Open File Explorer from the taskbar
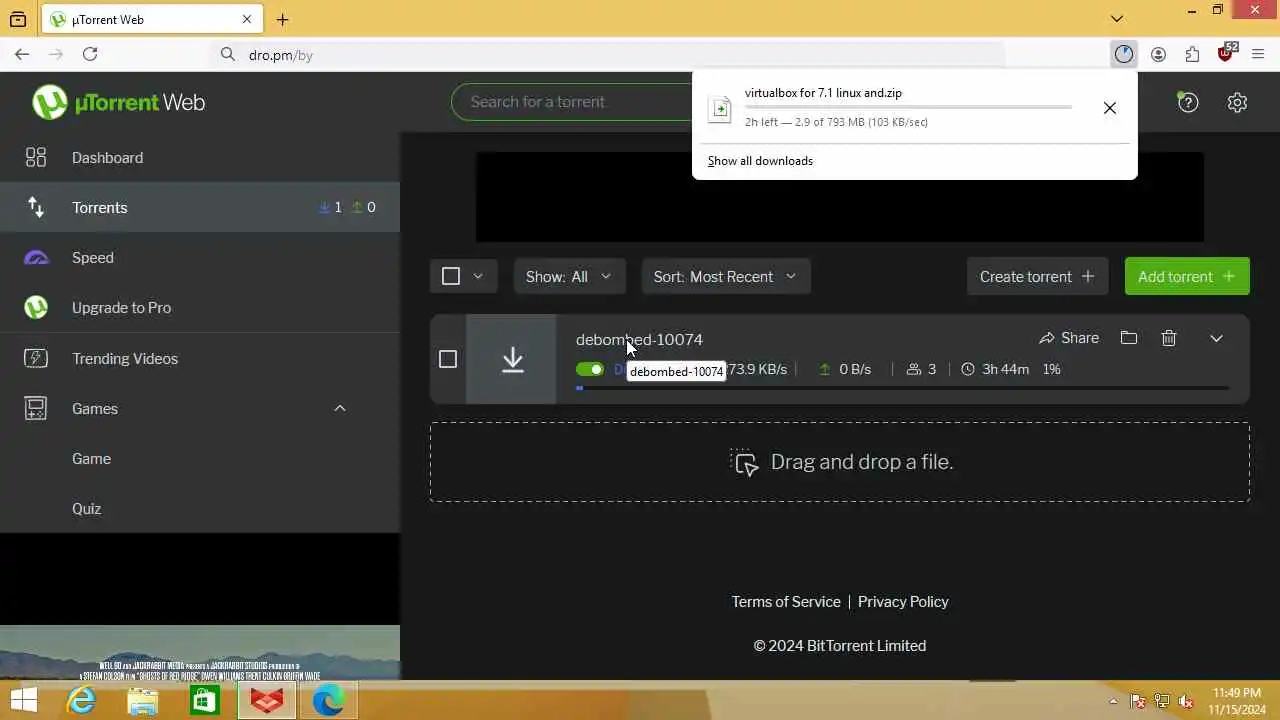 click(143, 701)
